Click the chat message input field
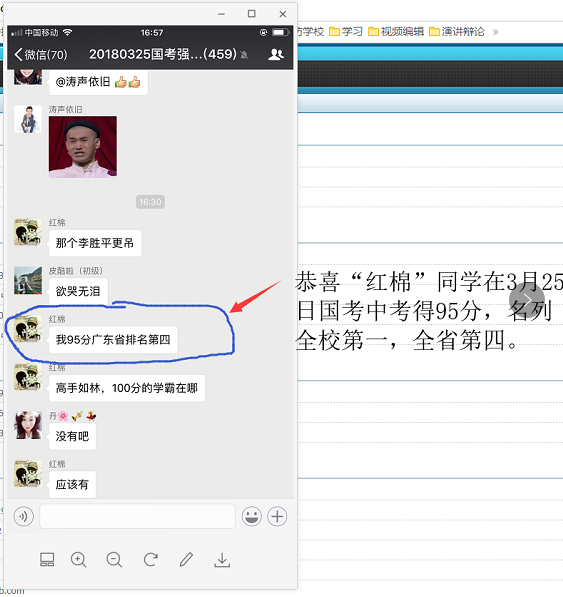This screenshot has height=597, width=563. 137,516
